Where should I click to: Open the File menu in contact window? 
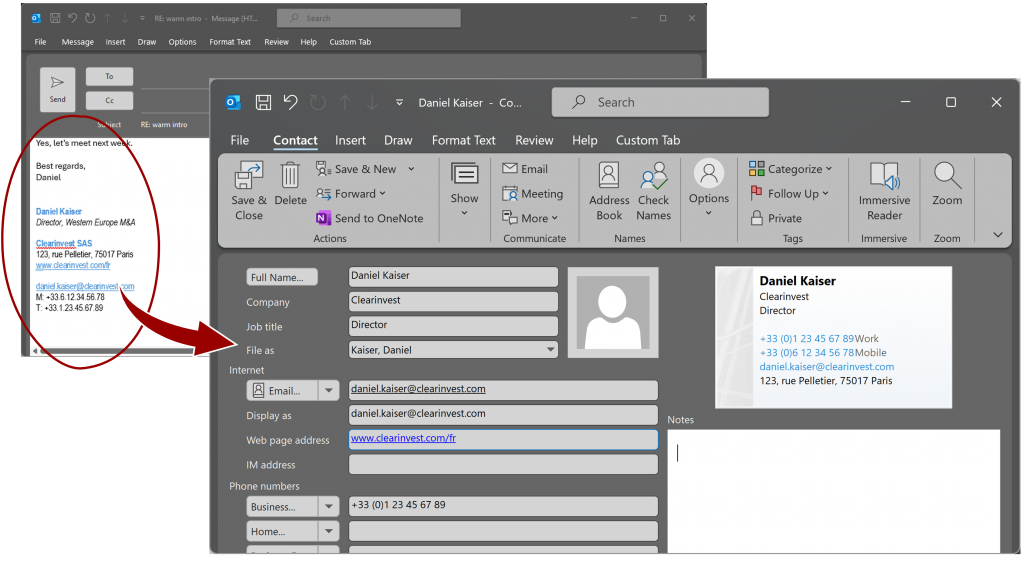coord(240,141)
